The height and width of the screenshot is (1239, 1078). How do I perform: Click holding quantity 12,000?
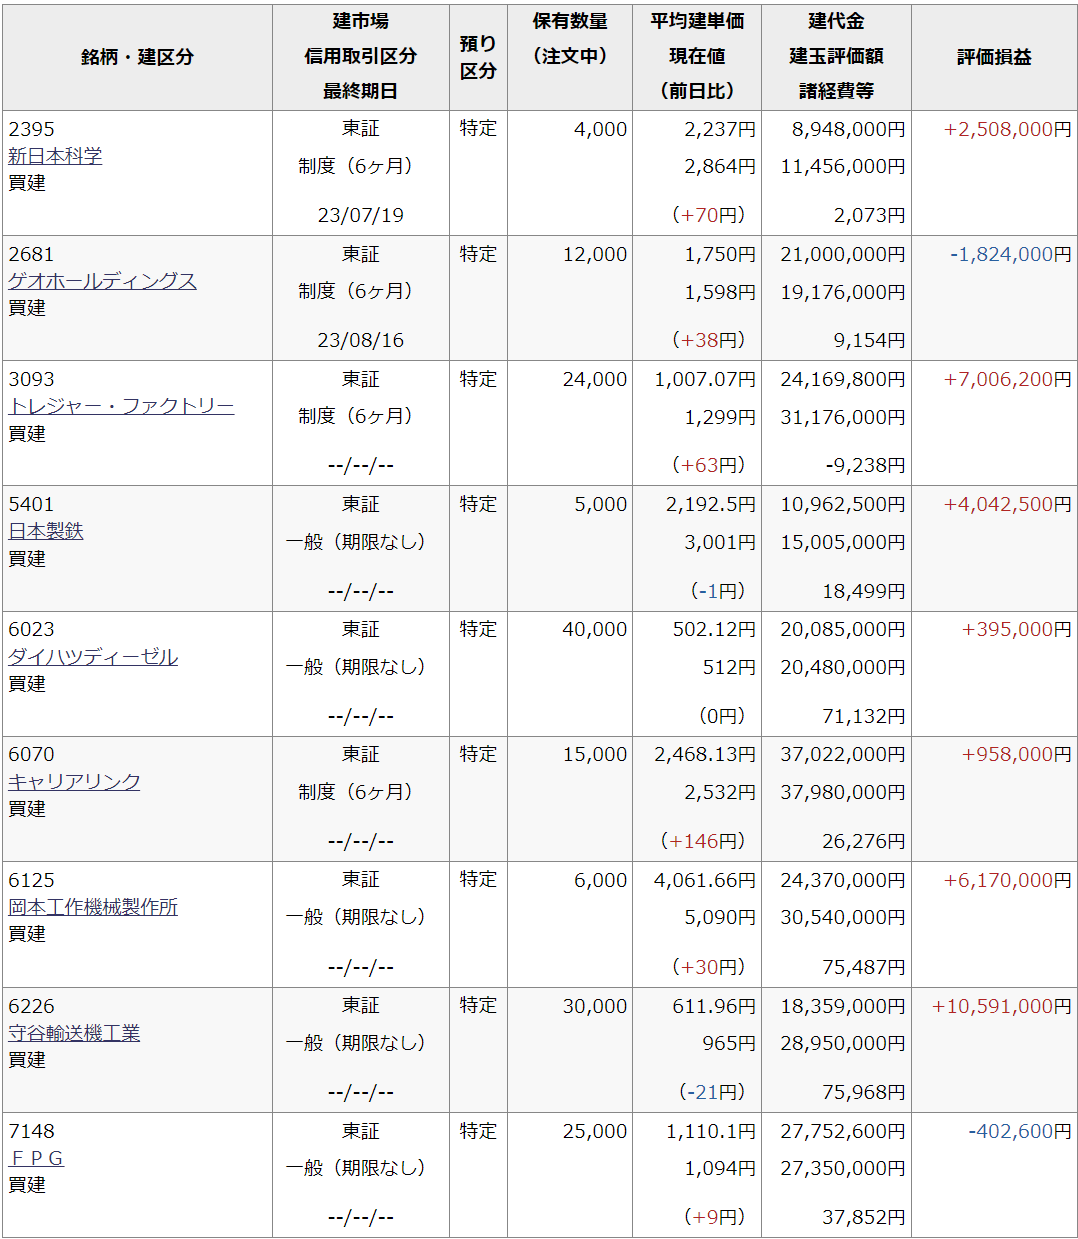click(x=595, y=254)
